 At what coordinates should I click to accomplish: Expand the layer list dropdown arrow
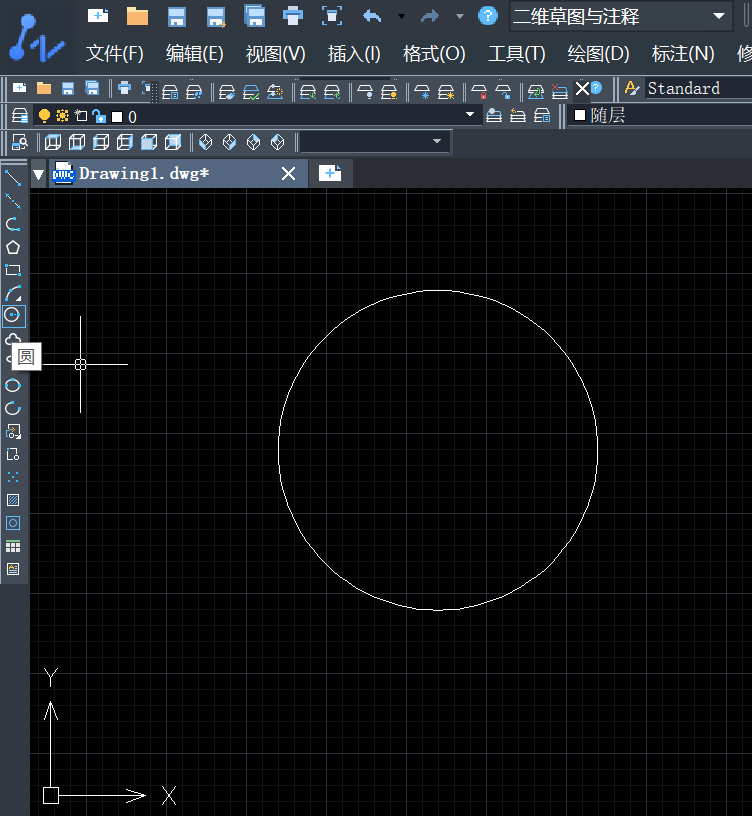469,114
